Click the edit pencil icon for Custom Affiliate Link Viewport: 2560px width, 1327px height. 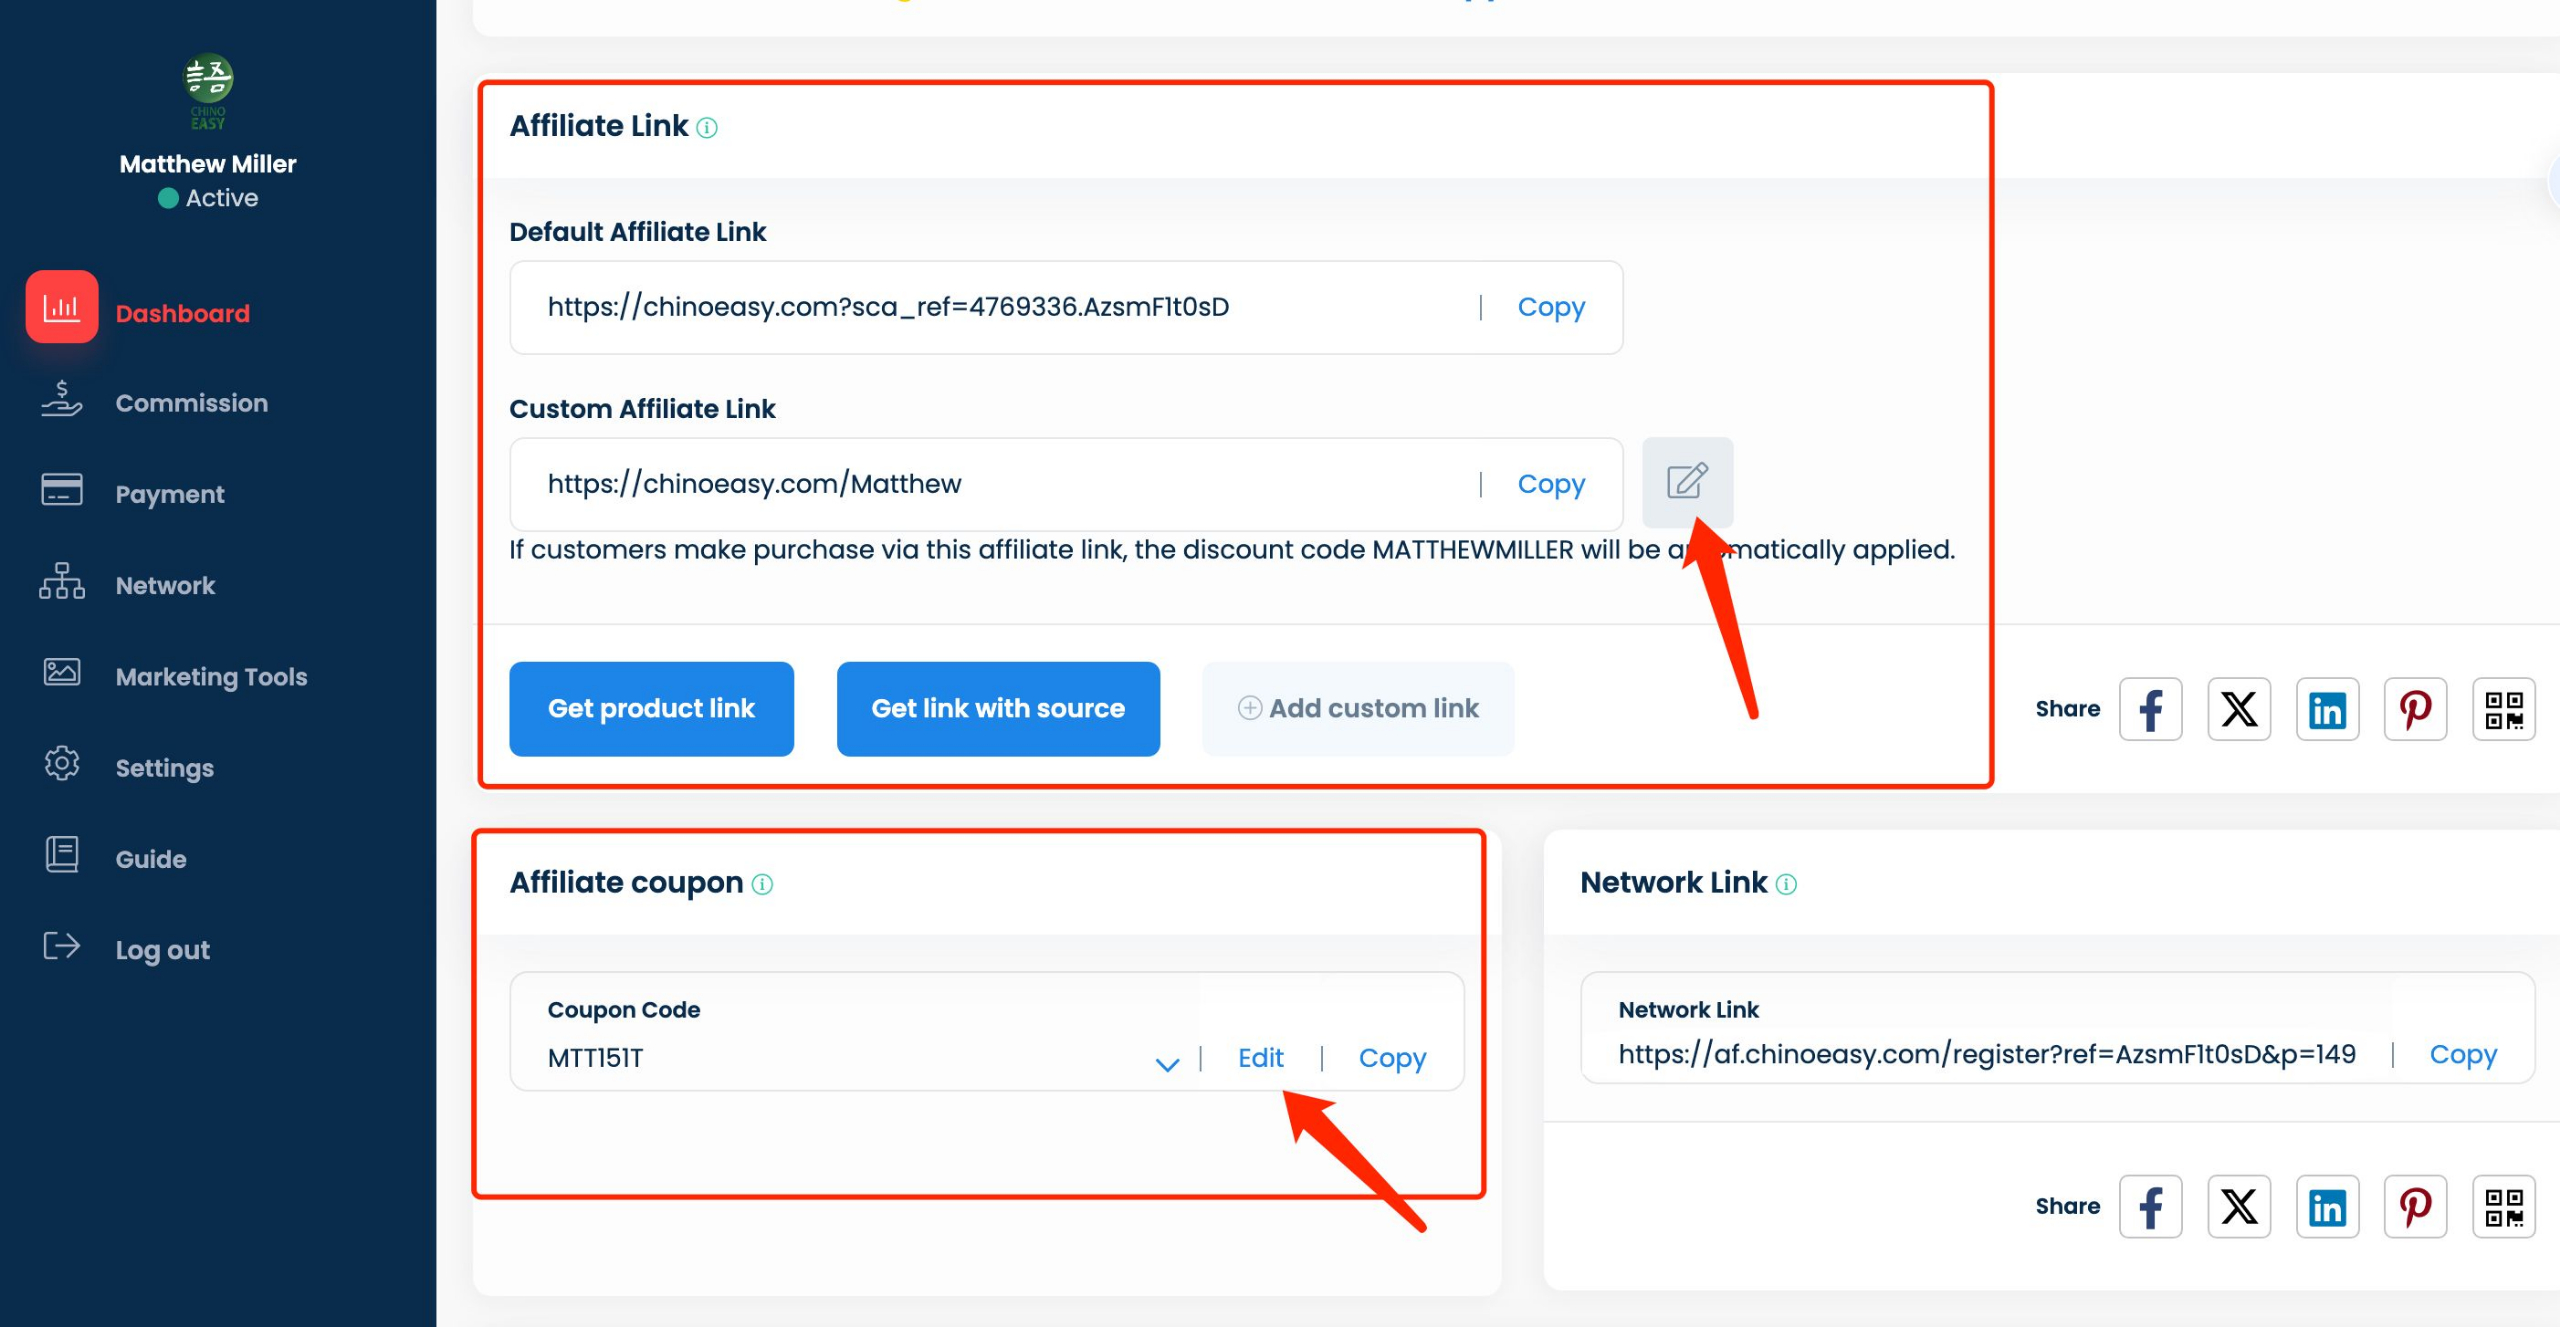pyautogui.click(x=1687, y=482)
